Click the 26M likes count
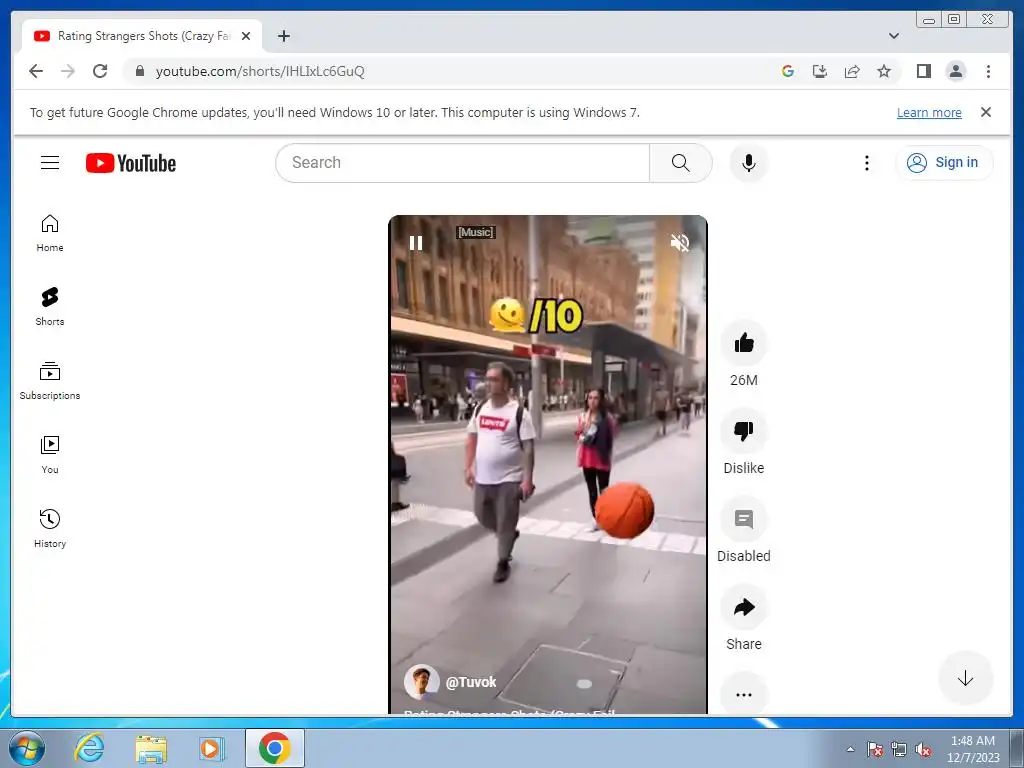 tap(744, 380)
